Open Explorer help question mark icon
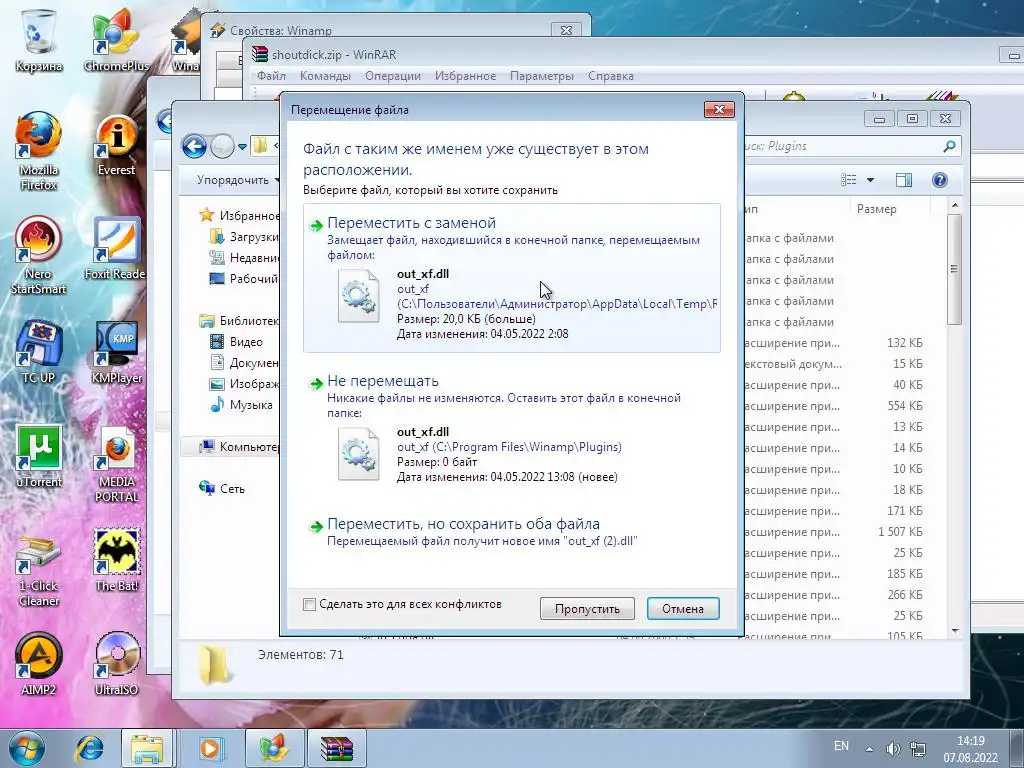The height and width of the screenshot is (768, 1024). click(940, 180)
